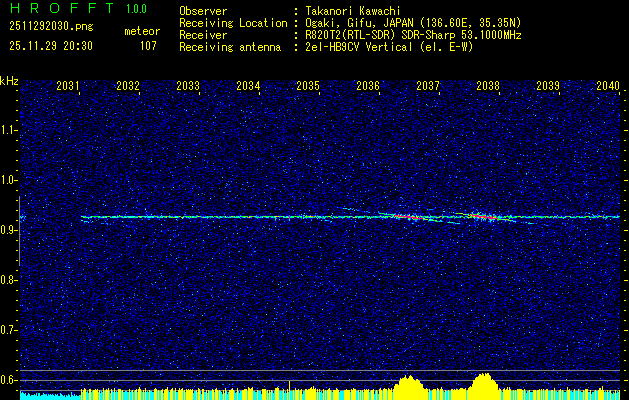Click the 0.7 kHz frequency label
The image size is (629, 400).
(9, 330)
